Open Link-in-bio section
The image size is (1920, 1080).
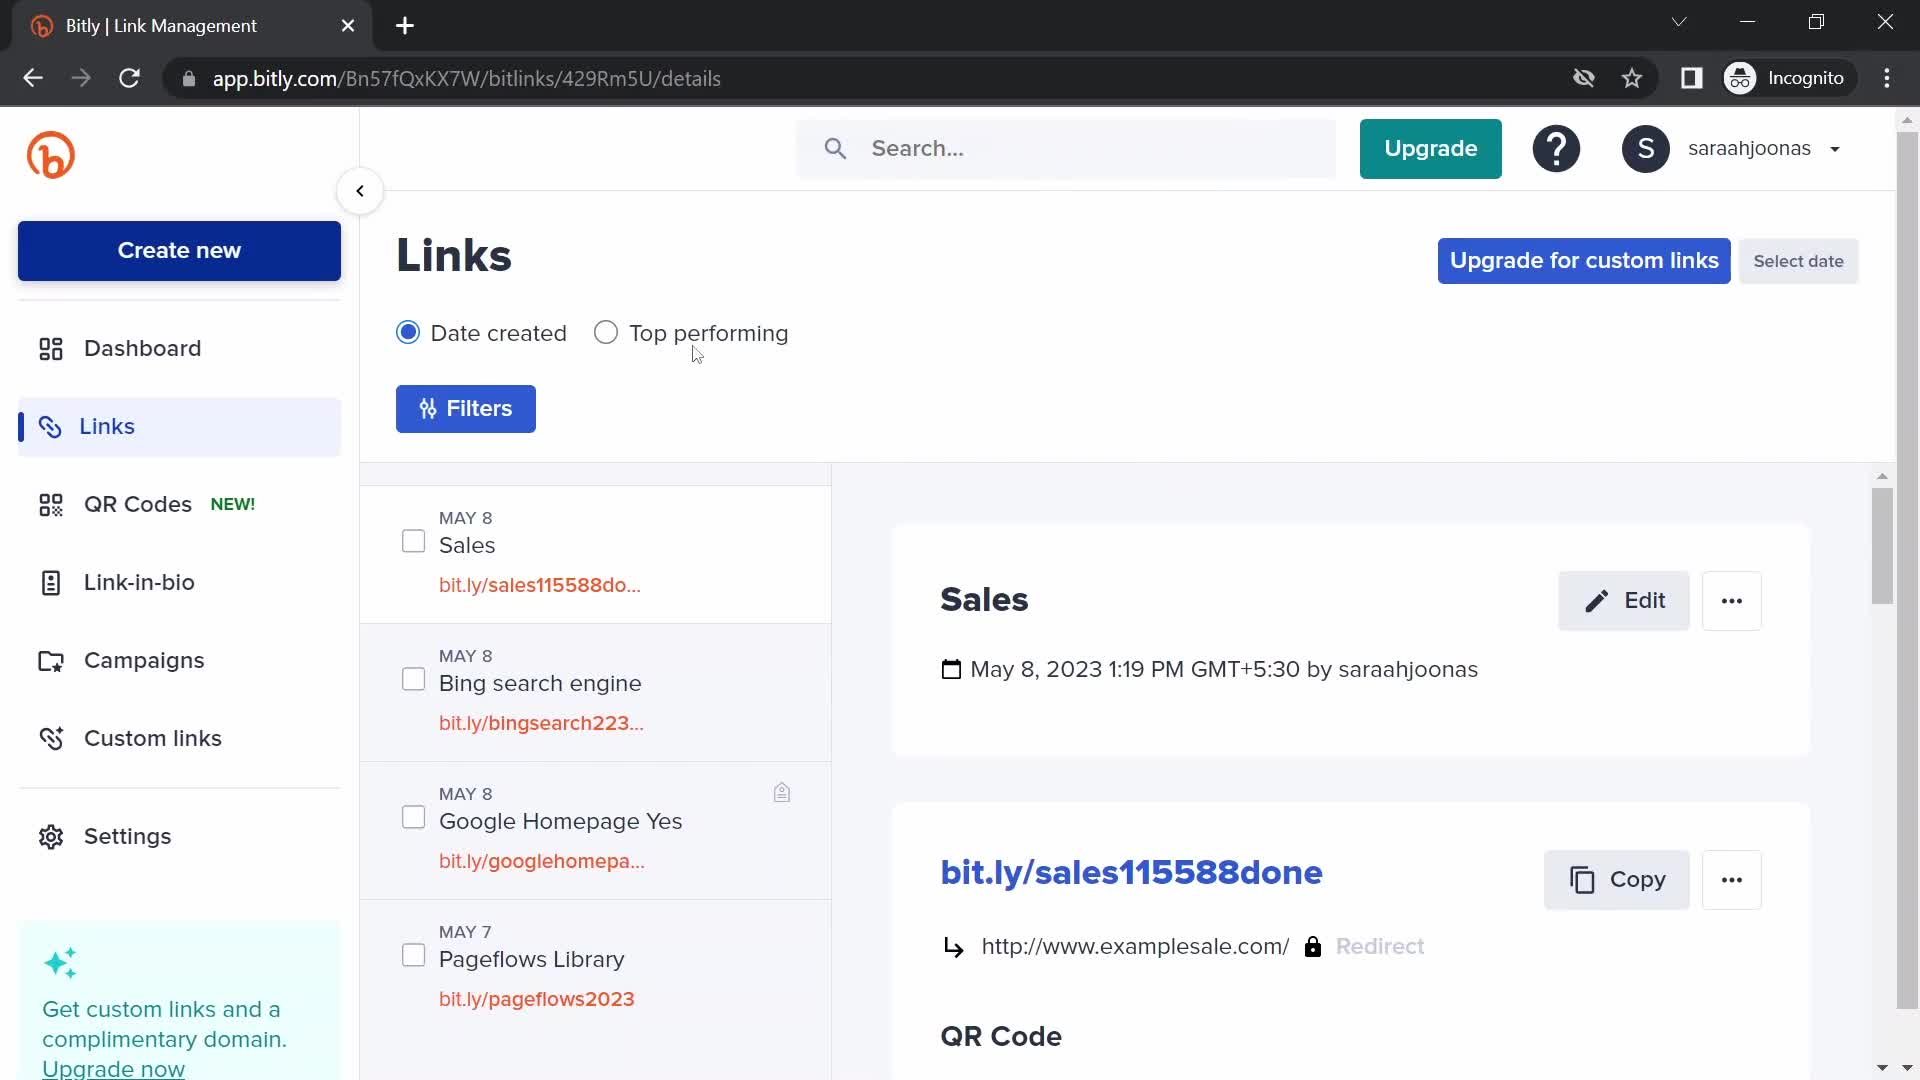click(x=140, y=582)
